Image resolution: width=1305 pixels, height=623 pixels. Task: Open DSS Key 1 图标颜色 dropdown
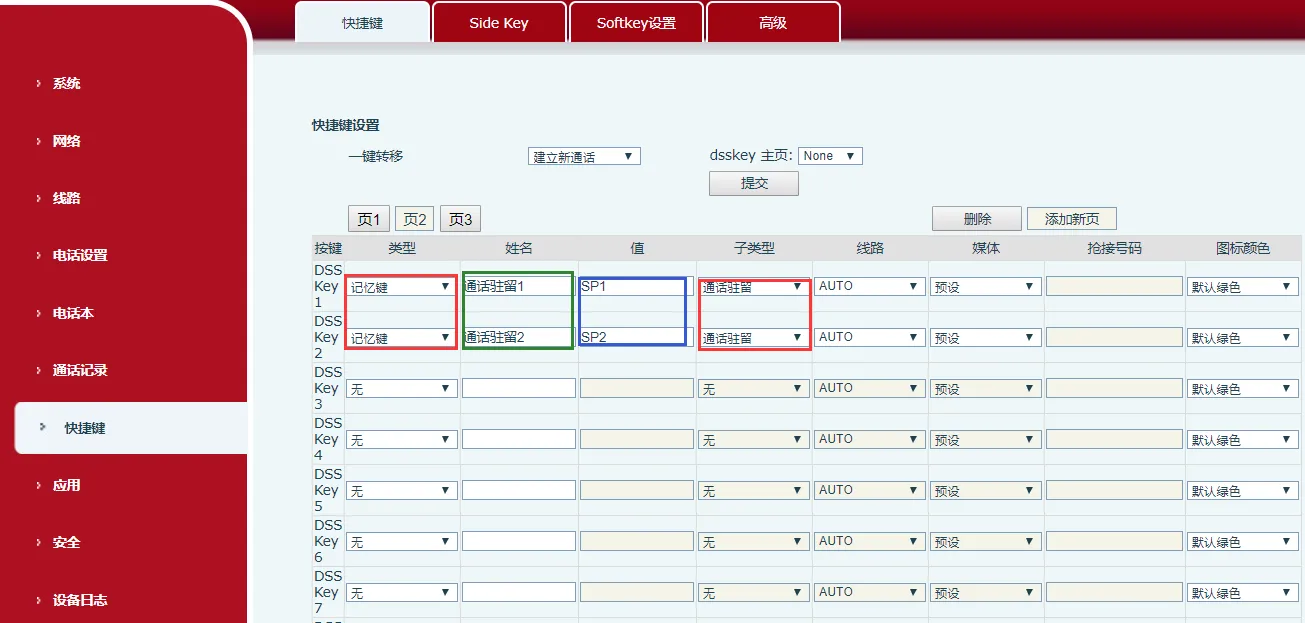(1242, 287)
